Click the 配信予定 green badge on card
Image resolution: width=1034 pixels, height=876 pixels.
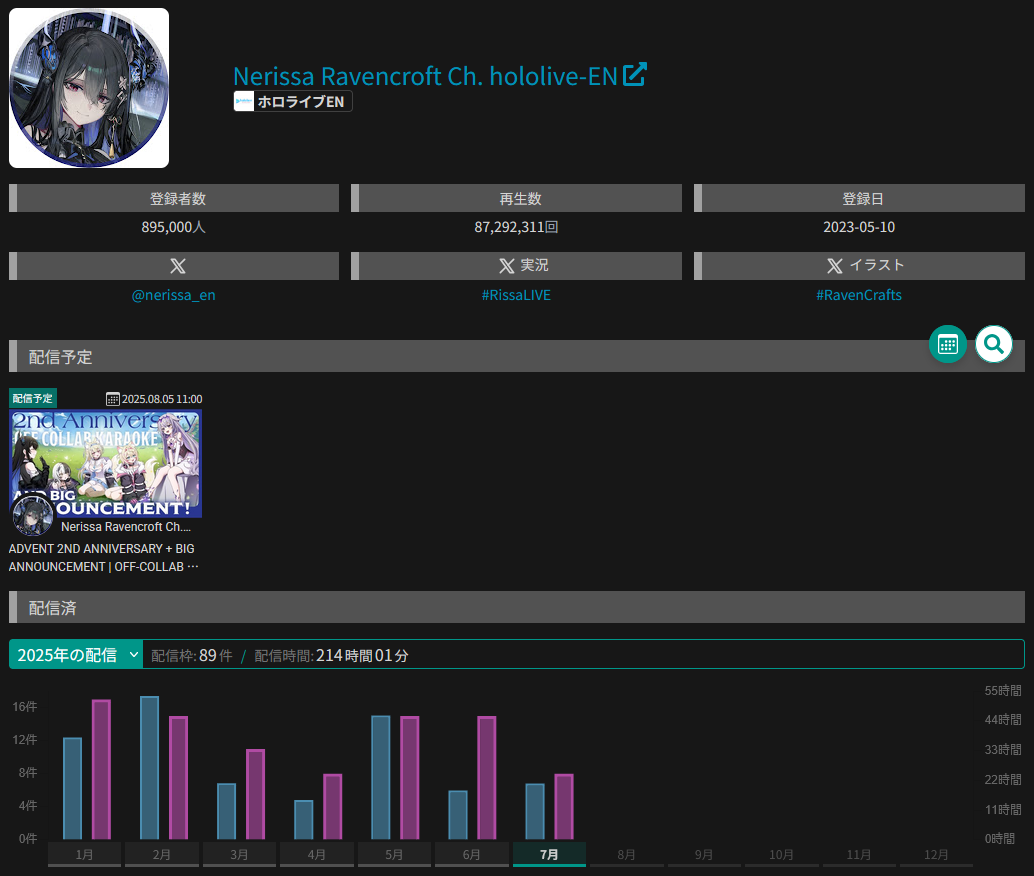click(x=33, y=398)
